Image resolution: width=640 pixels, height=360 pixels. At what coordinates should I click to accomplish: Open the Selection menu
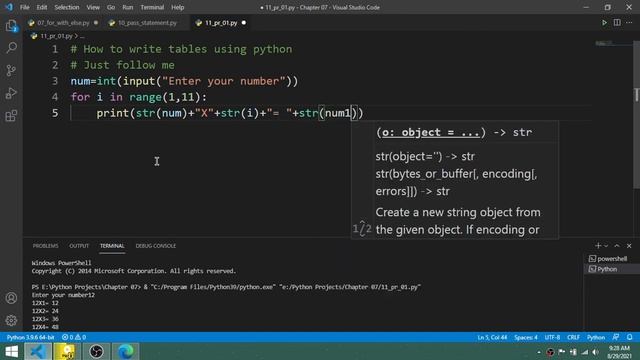click(67, 7)
